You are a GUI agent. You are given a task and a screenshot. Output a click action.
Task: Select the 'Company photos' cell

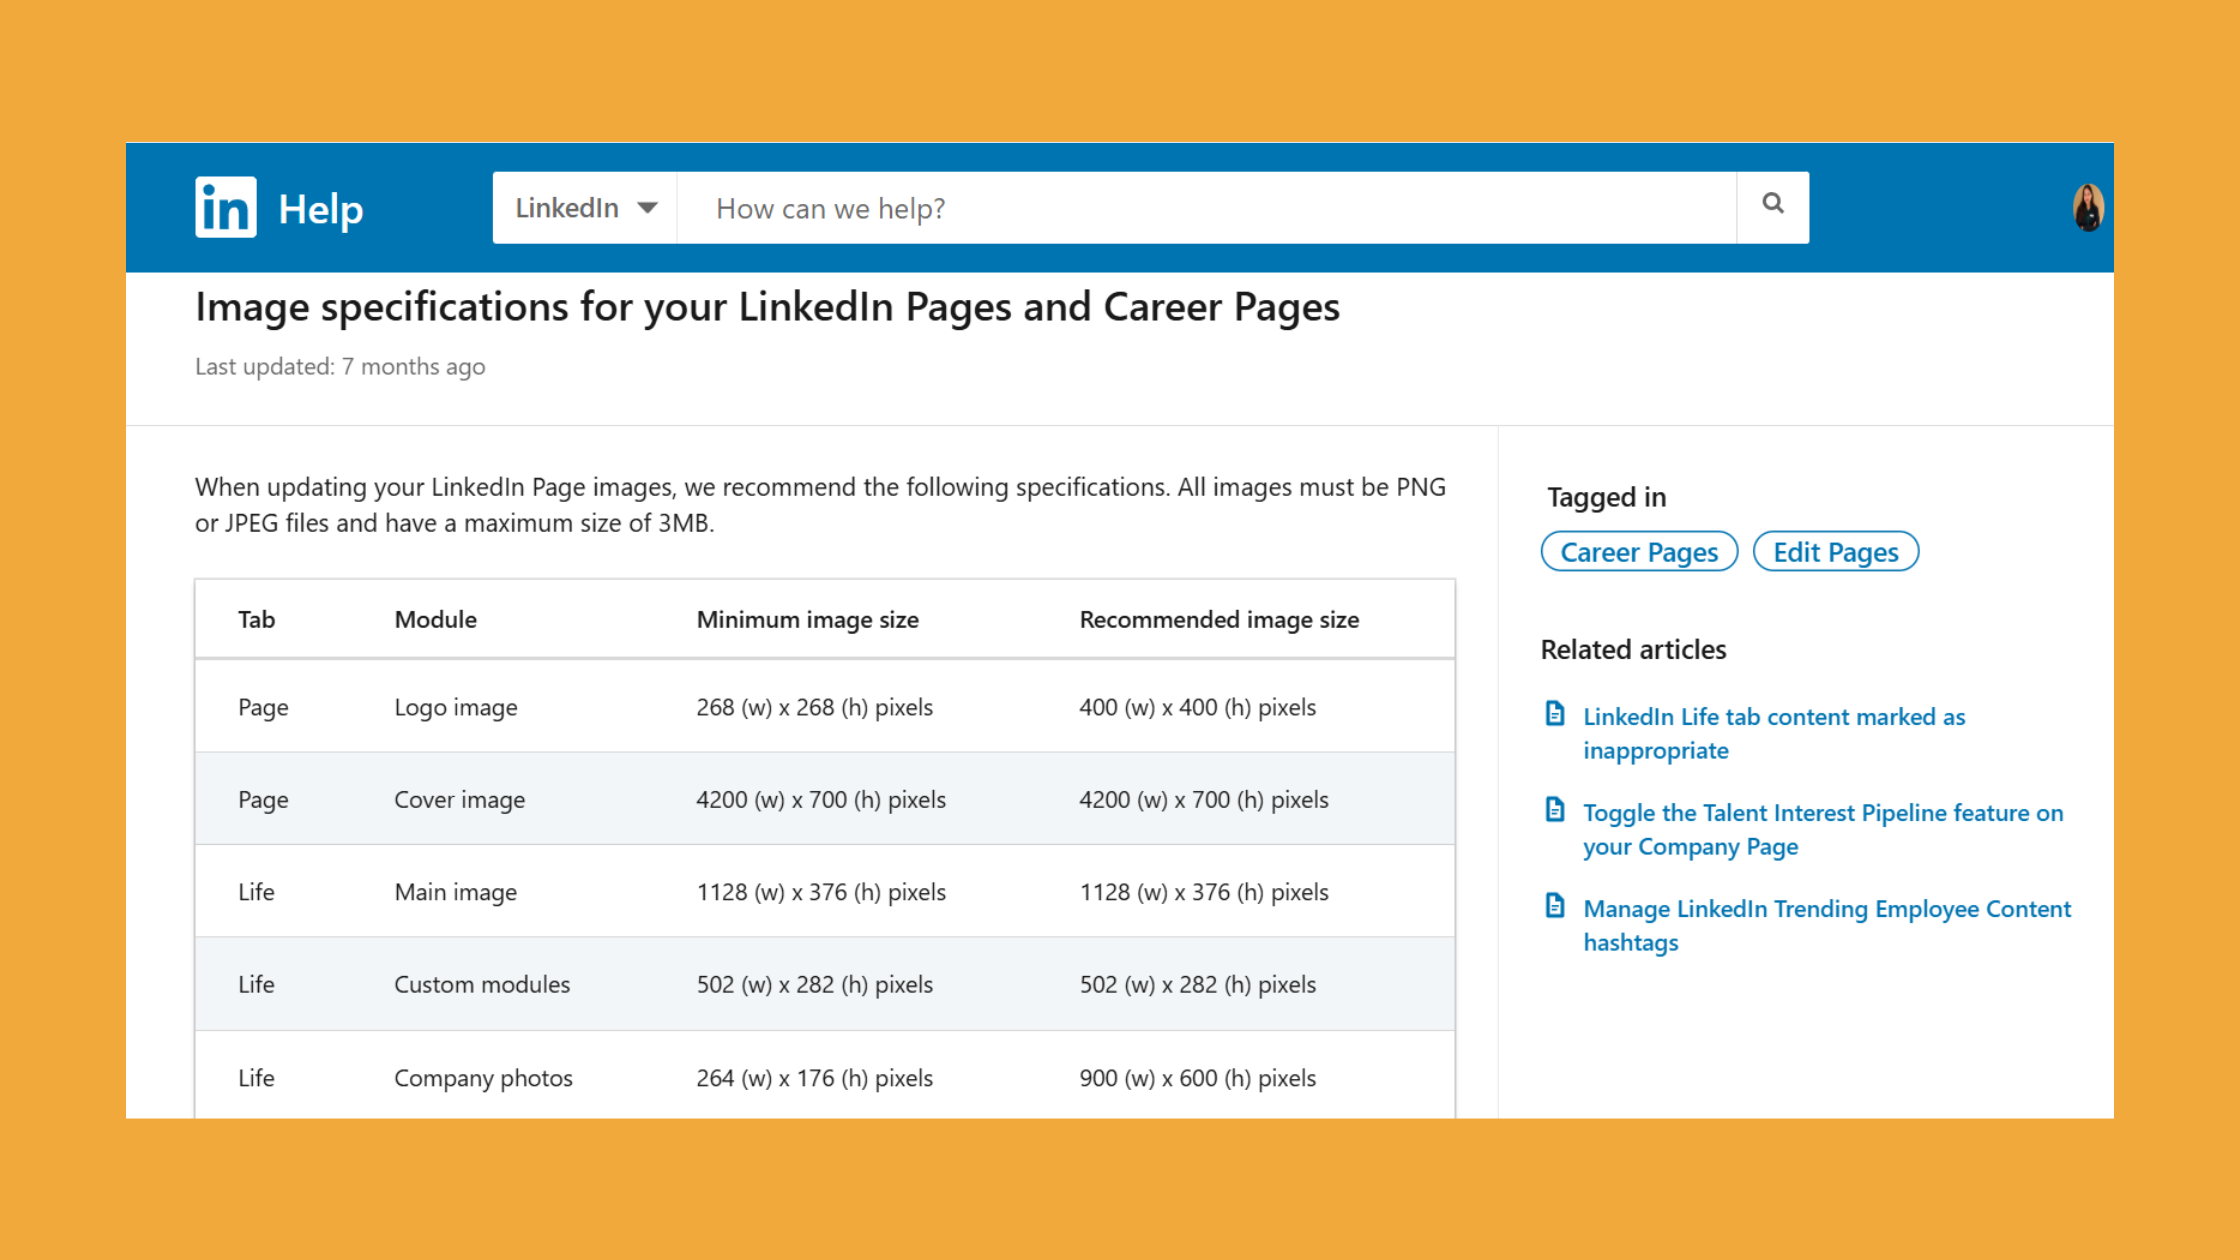tap(483, 1078)
